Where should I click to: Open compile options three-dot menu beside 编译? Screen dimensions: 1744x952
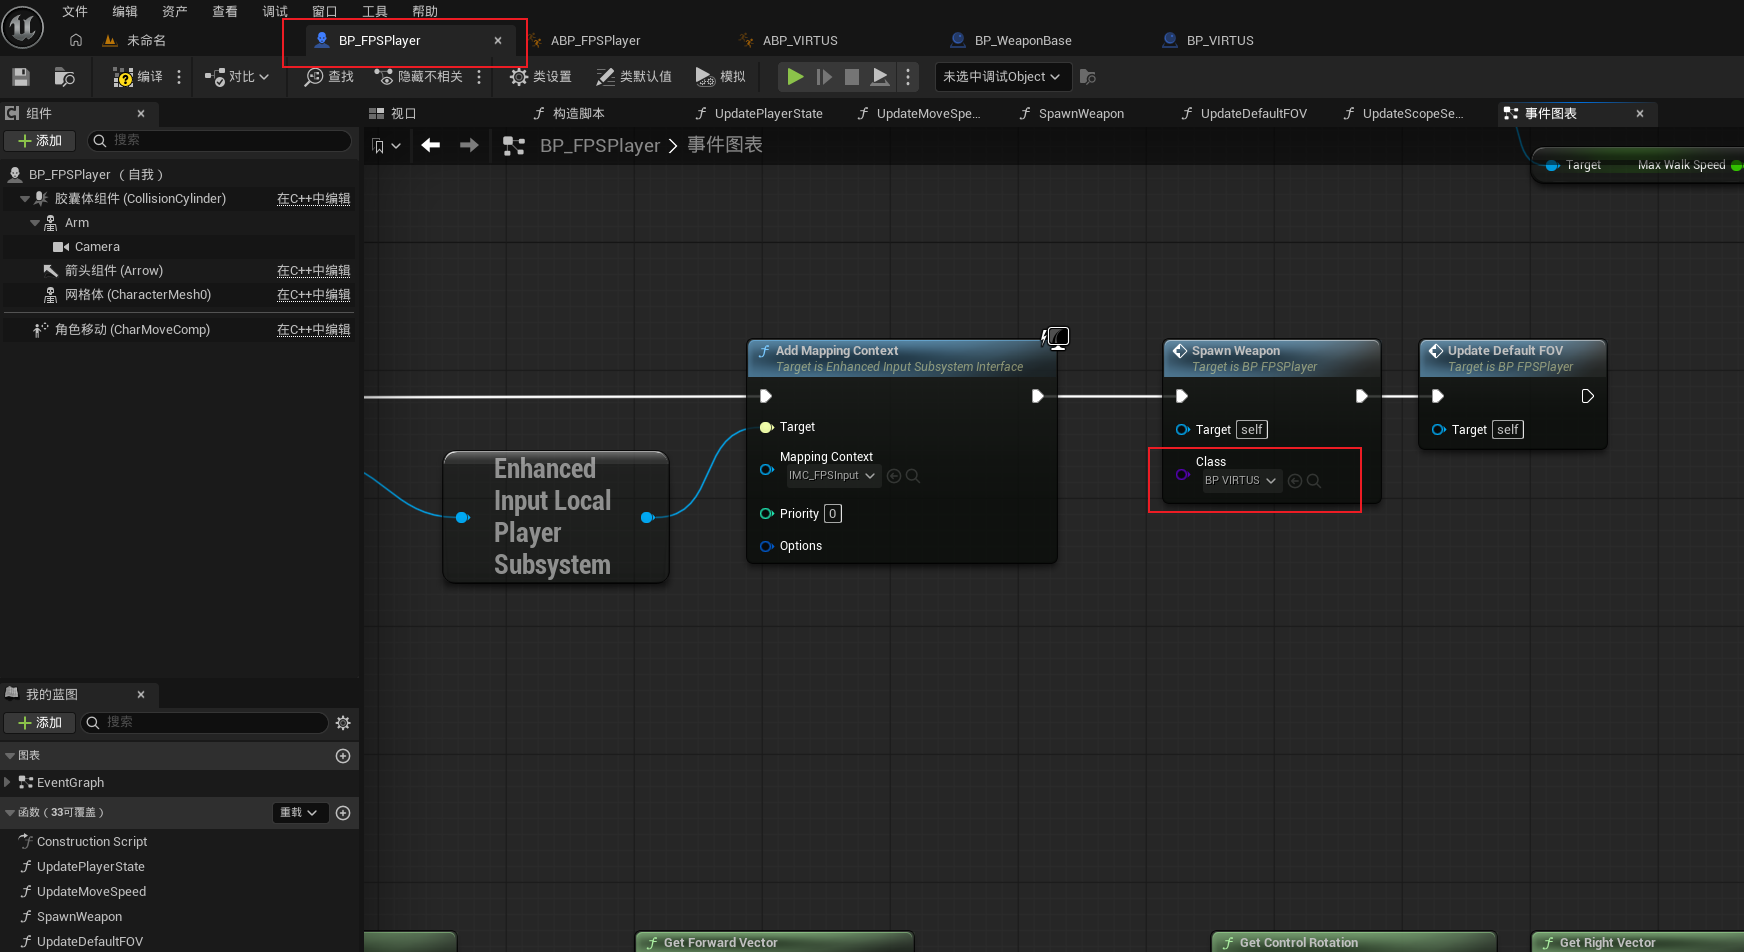[x=179, y=77]
